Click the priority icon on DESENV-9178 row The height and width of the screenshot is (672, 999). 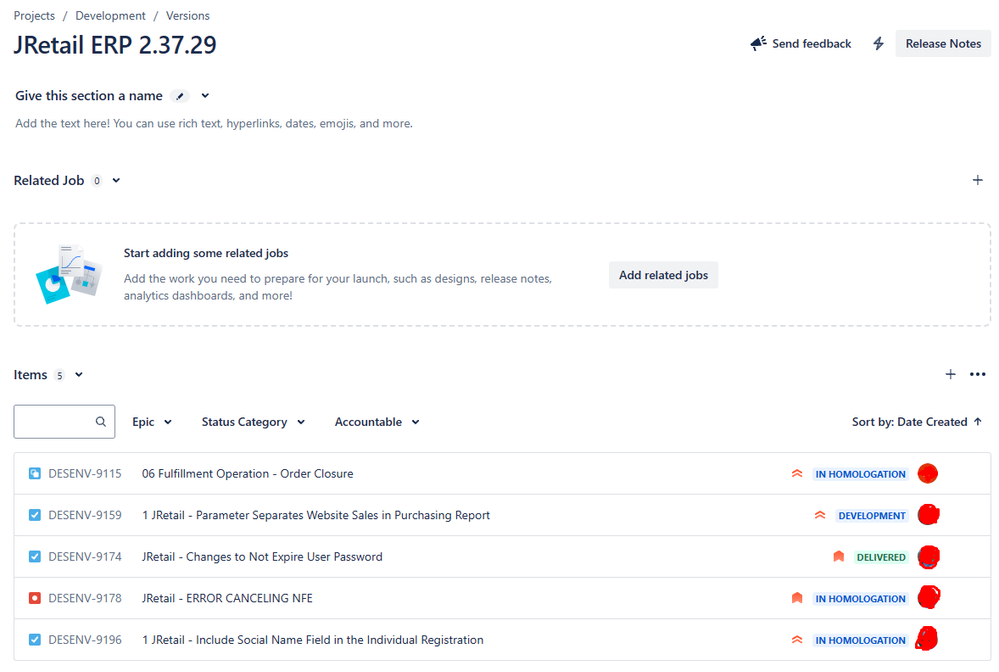tap(797, 598)
